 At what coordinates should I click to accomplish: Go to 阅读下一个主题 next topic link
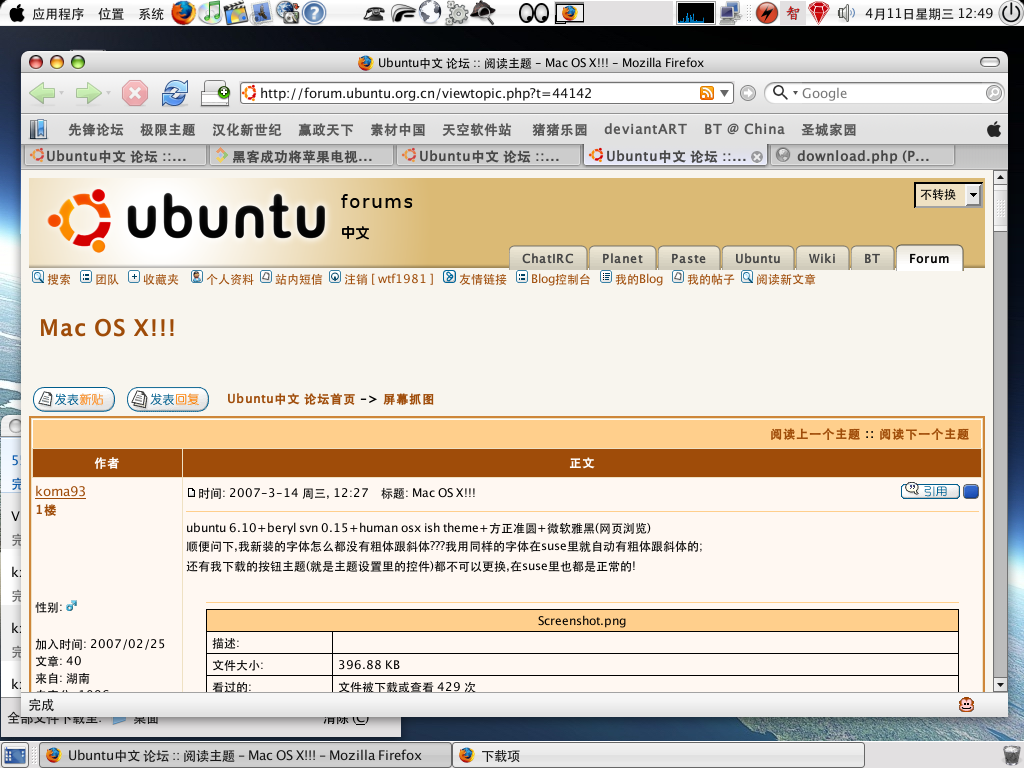924,434
